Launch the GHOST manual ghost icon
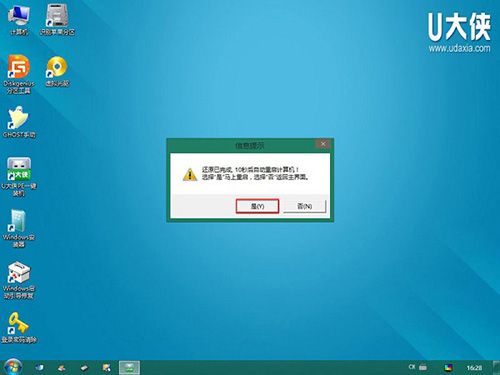500x375 pixels. [x=19, y=122]
